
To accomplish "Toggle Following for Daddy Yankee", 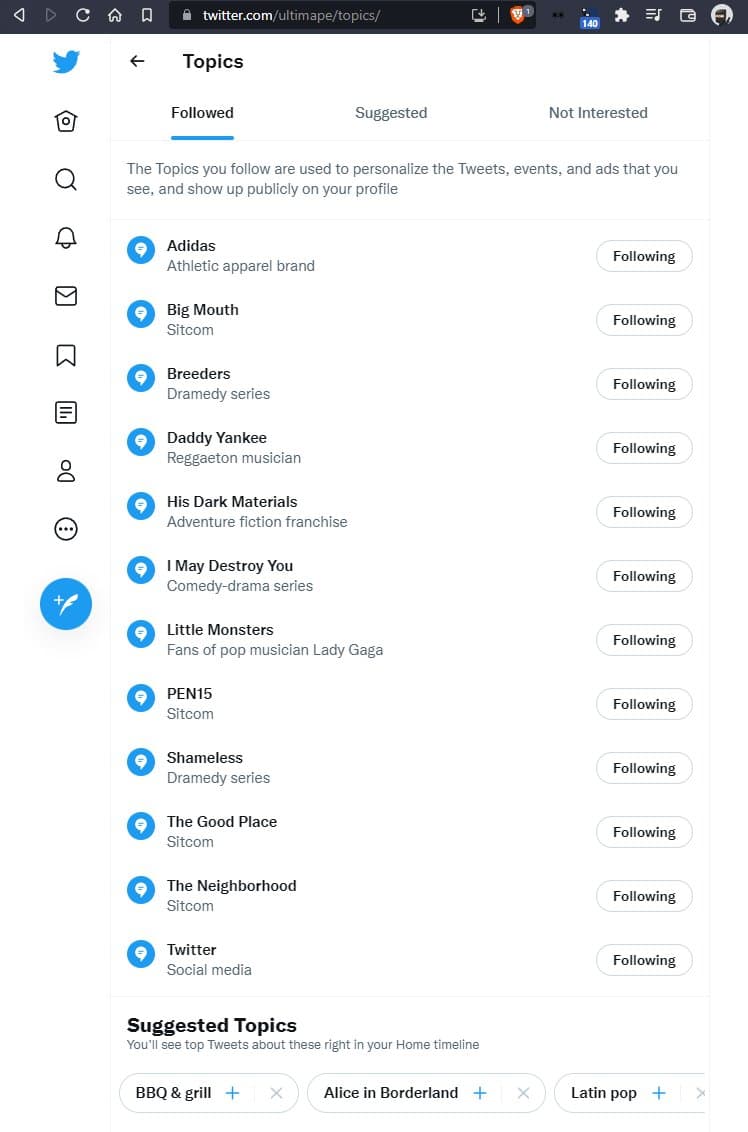I will 644,448.
